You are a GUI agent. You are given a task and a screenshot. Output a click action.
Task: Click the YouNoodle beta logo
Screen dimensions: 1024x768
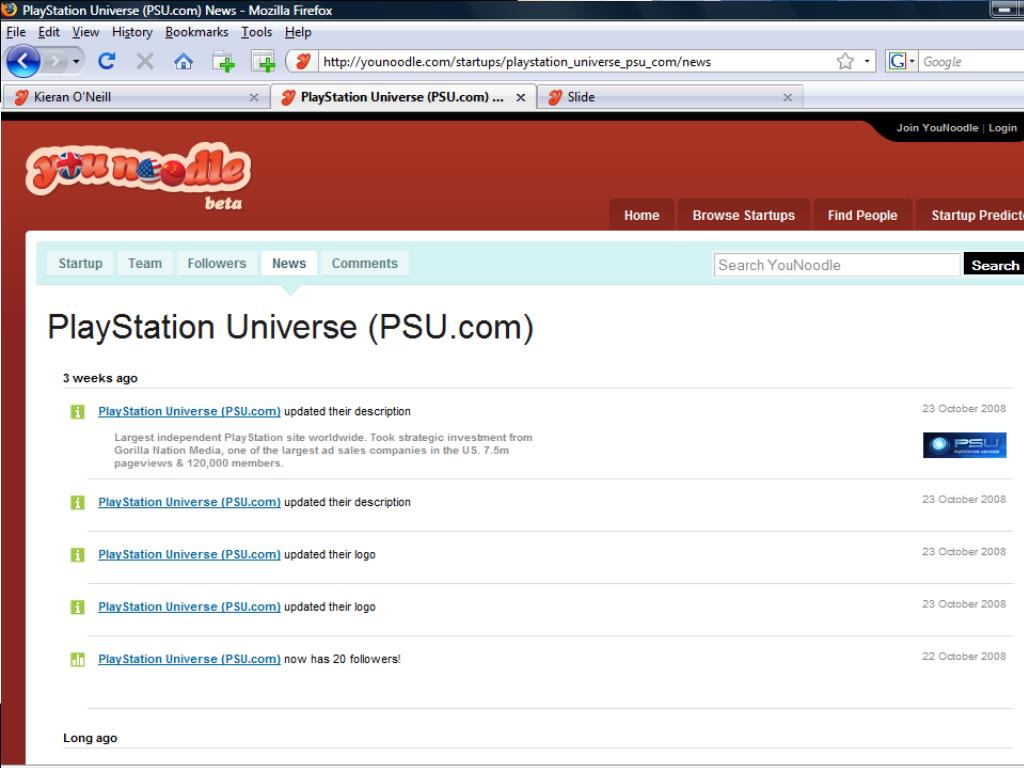click(x=138, y=176)
